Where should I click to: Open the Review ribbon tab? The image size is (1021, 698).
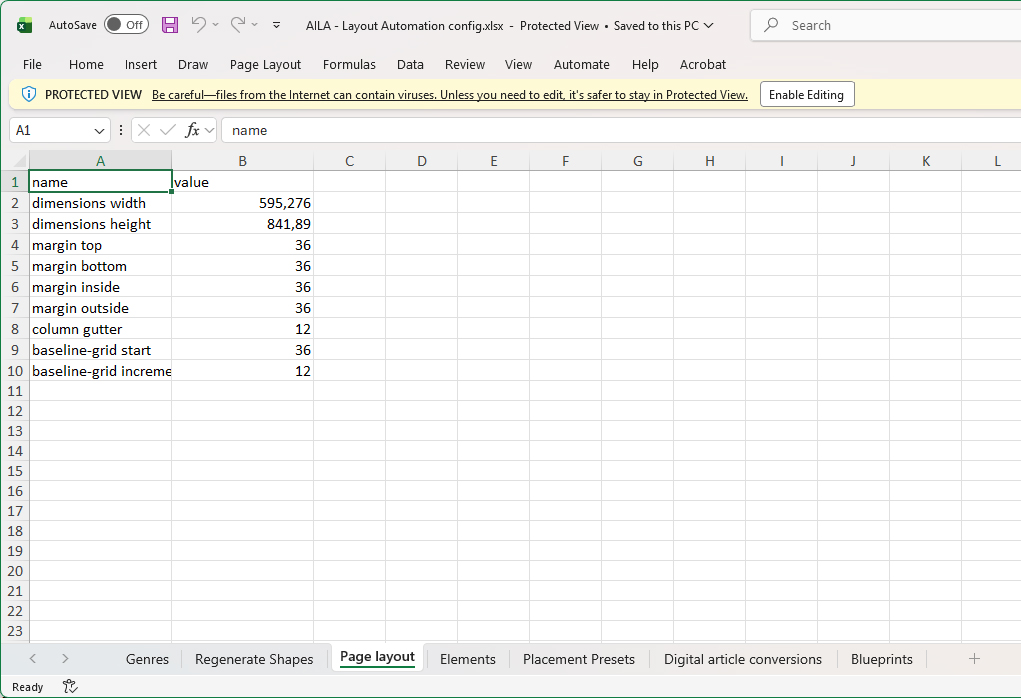pos(465,64)
